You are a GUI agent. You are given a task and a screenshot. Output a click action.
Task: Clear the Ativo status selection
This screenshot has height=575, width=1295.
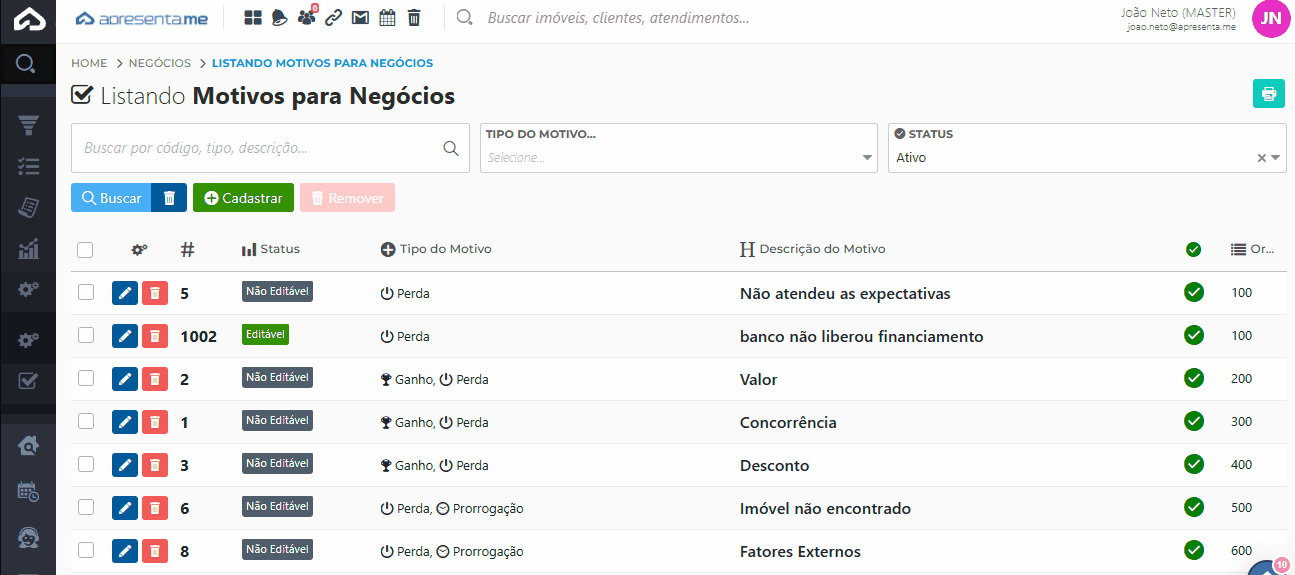pyautogui.click(x=1261, y=158)
